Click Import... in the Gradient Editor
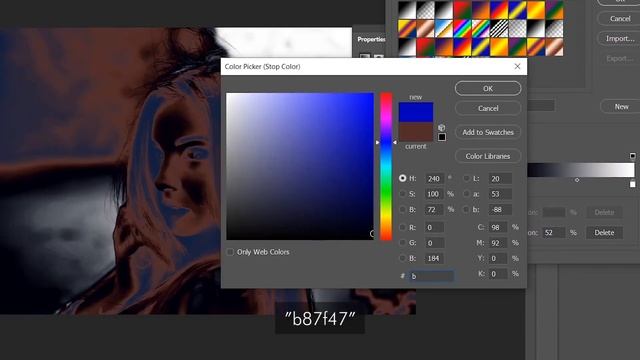640x360 pixels. click(620, 38)
